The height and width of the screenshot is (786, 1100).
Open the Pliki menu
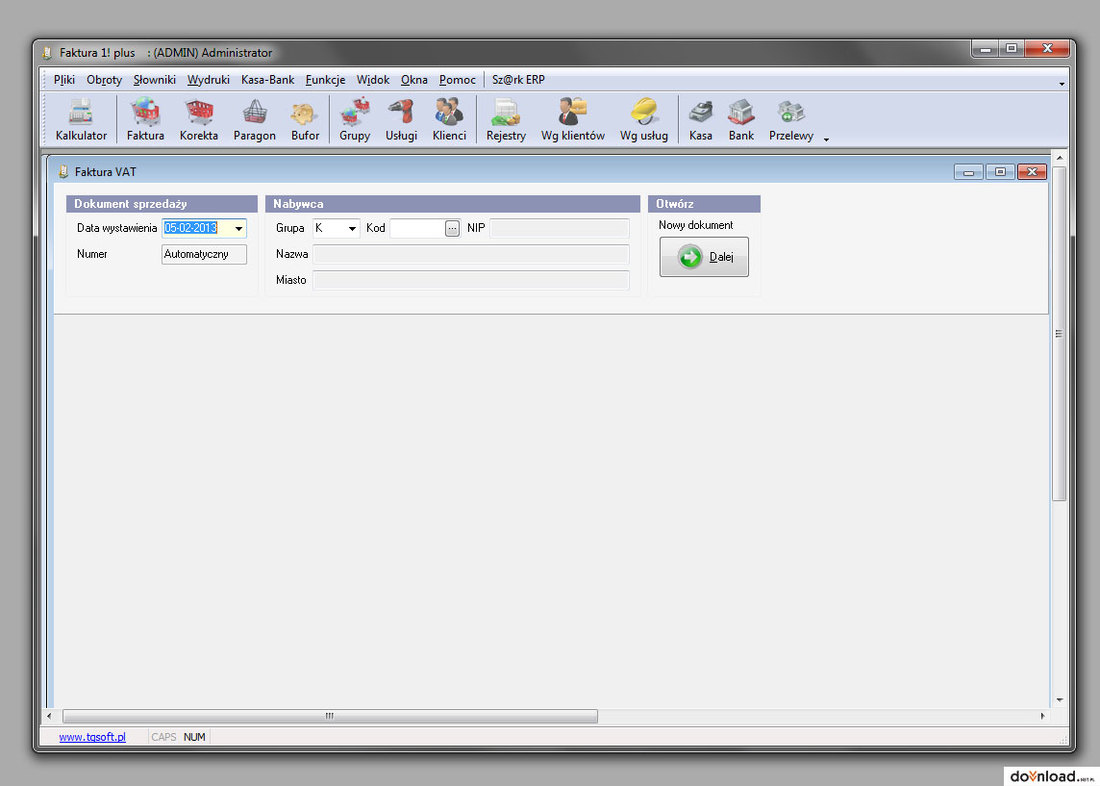64,80
